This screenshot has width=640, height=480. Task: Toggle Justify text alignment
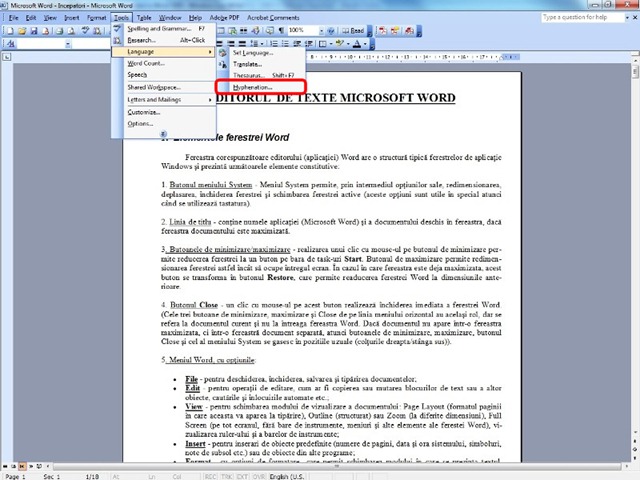(242, 44)
